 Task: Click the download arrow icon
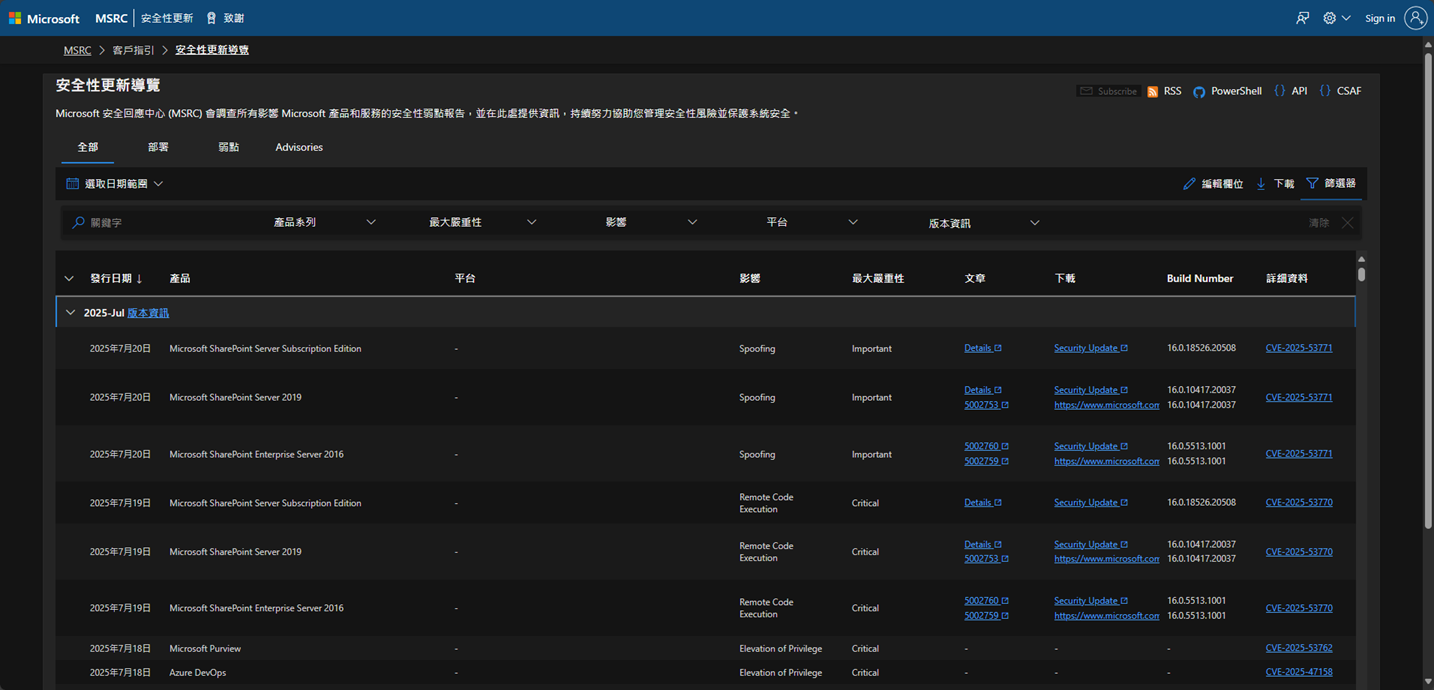[x=1261, y=184]
